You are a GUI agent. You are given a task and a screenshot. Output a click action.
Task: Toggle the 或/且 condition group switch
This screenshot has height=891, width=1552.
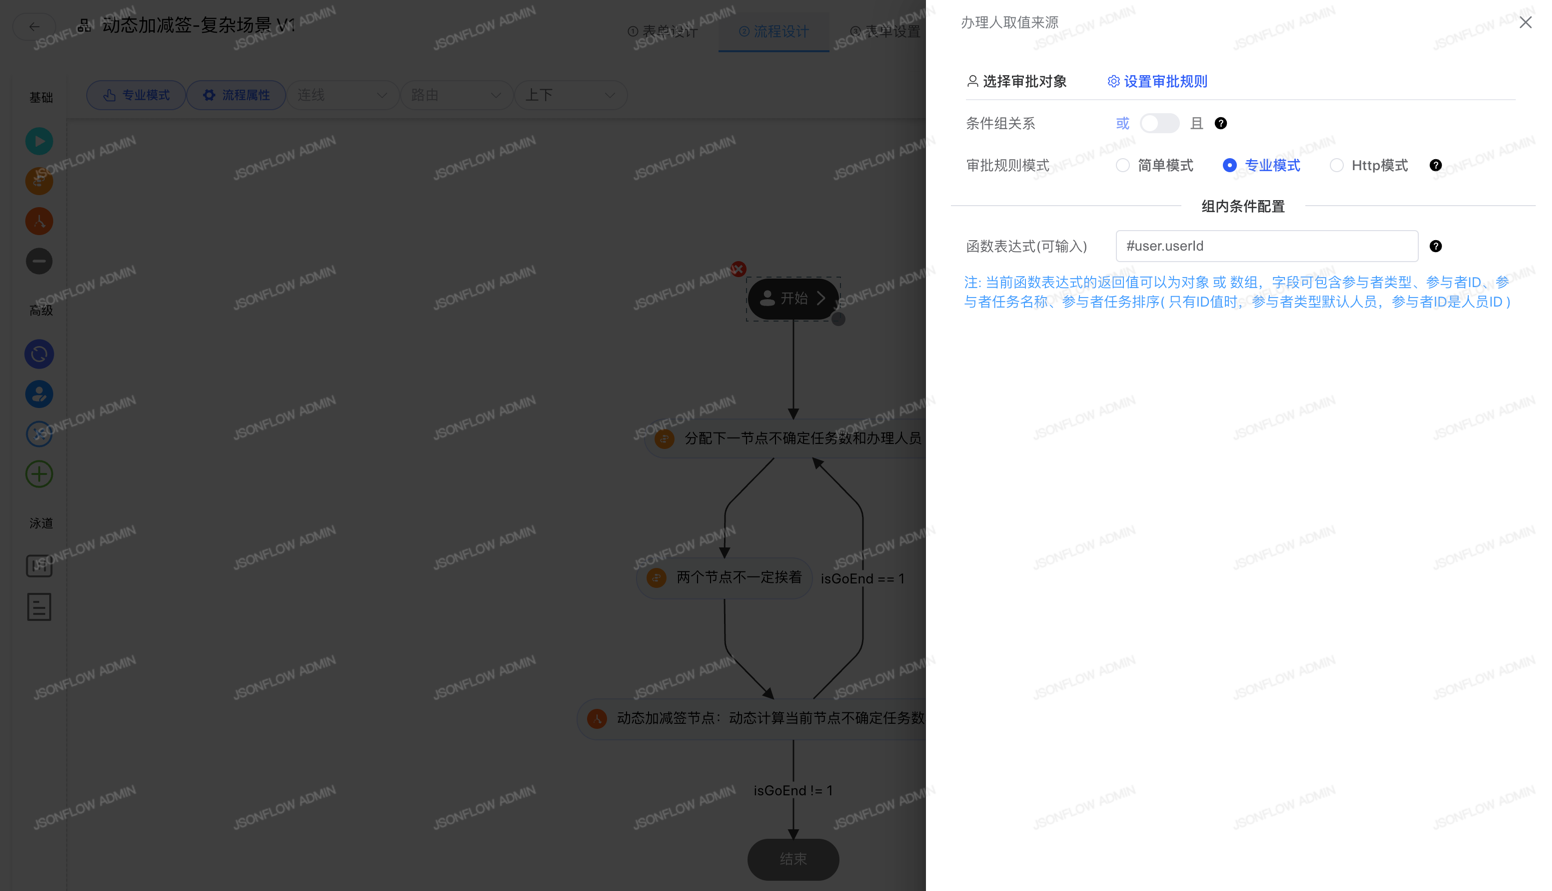pos(1159,123)
